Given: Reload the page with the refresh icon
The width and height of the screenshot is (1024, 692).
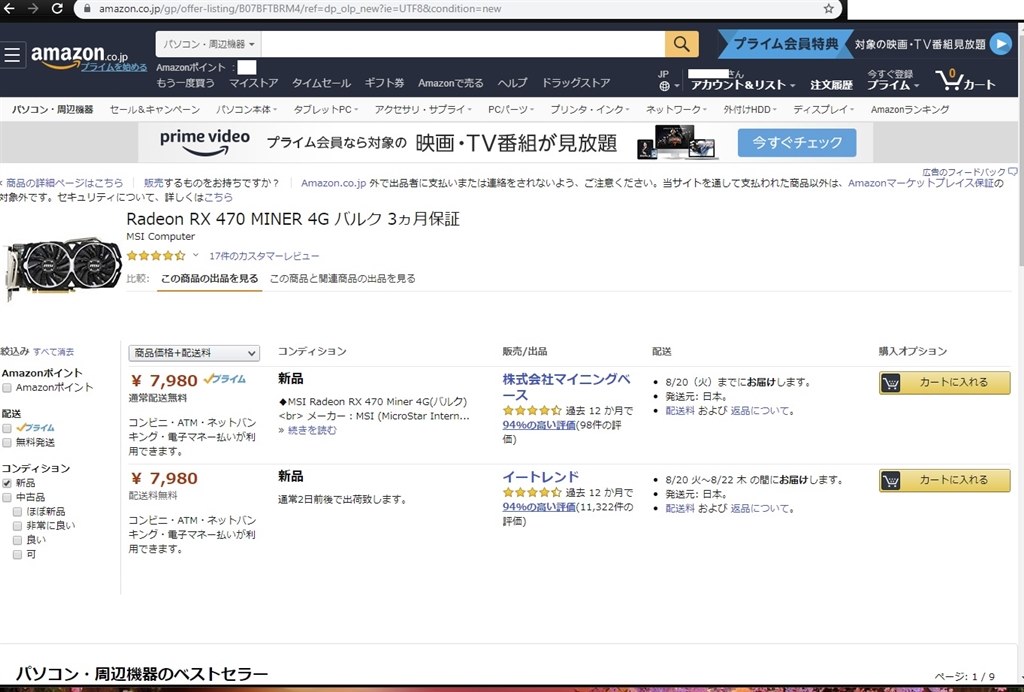Looking at the screenshot, I should [x=57, y=8].
